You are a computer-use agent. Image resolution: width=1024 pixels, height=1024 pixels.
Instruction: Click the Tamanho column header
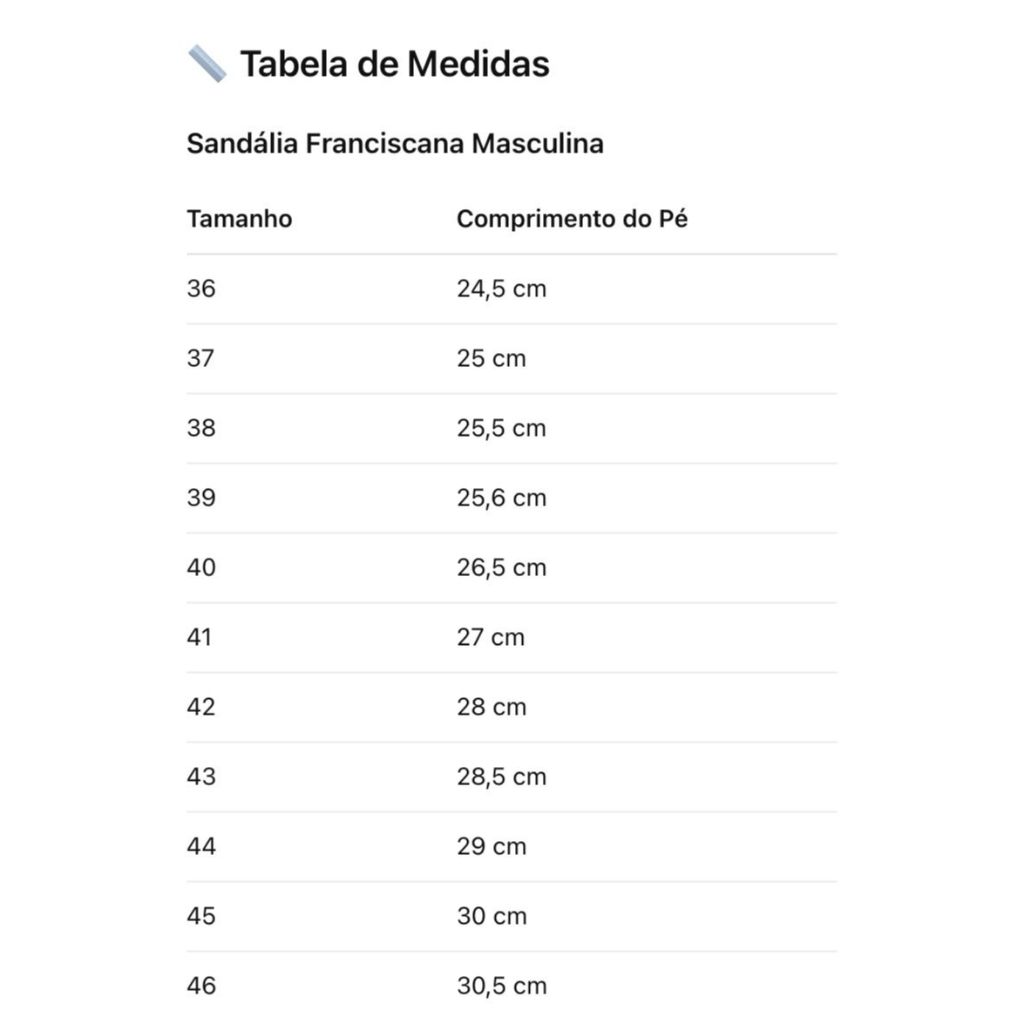coord(239,219)
